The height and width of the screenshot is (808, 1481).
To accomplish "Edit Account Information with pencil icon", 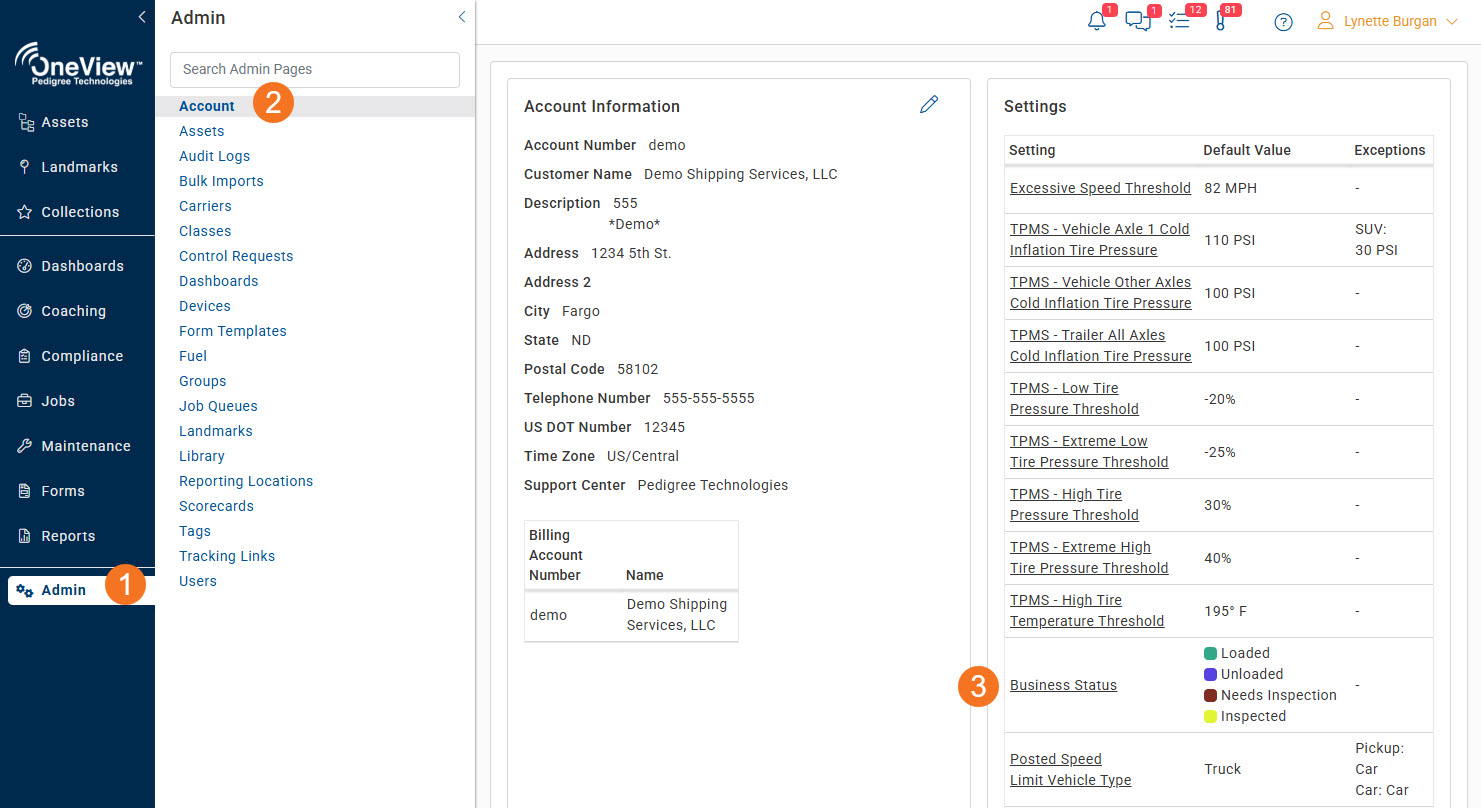I will [929, 104].
